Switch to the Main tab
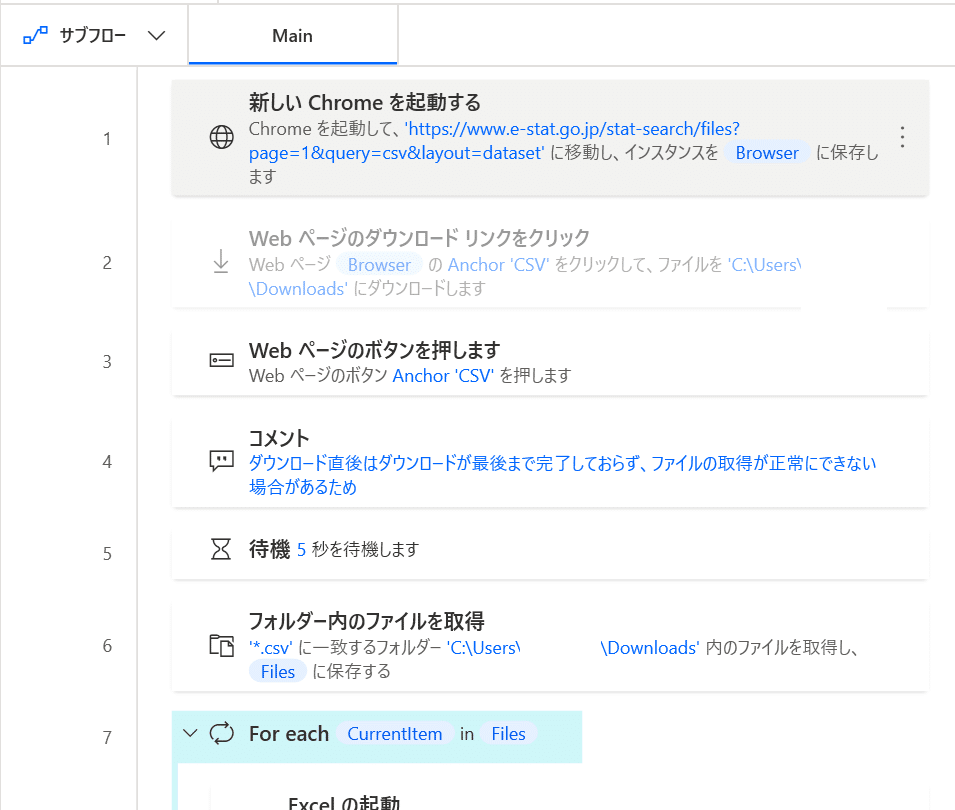955x810 pixels. (293, 35)
